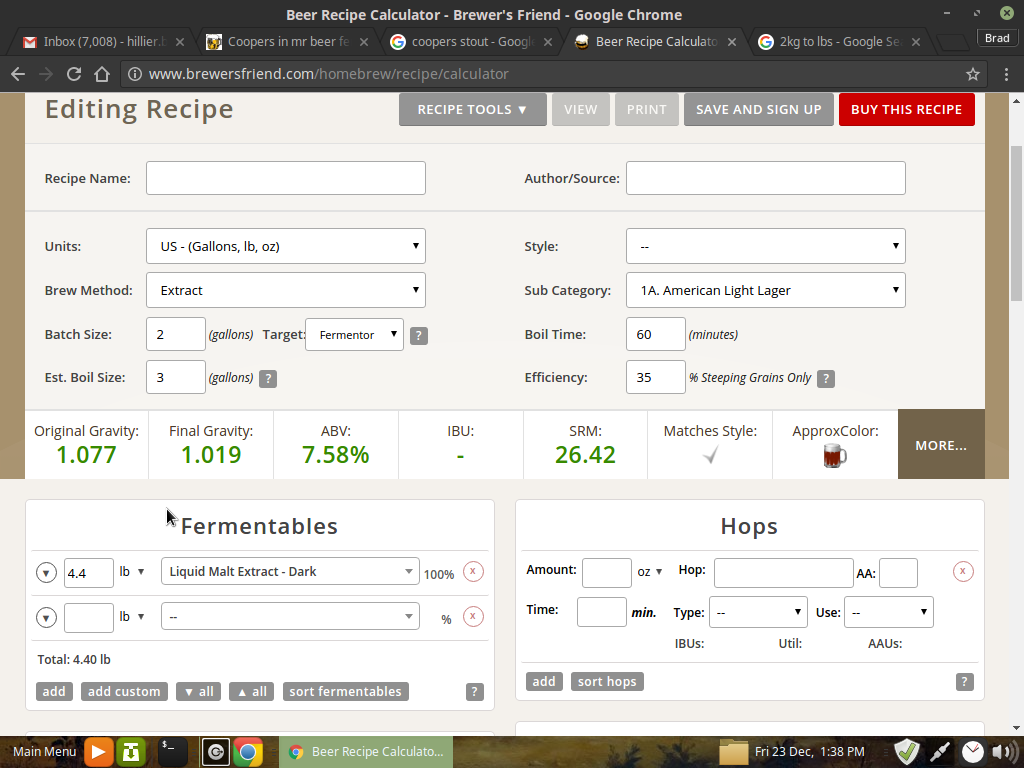Viewport: 1024px width, 768px height.
Task: Click the address bar URL
Action: point(328,74)
